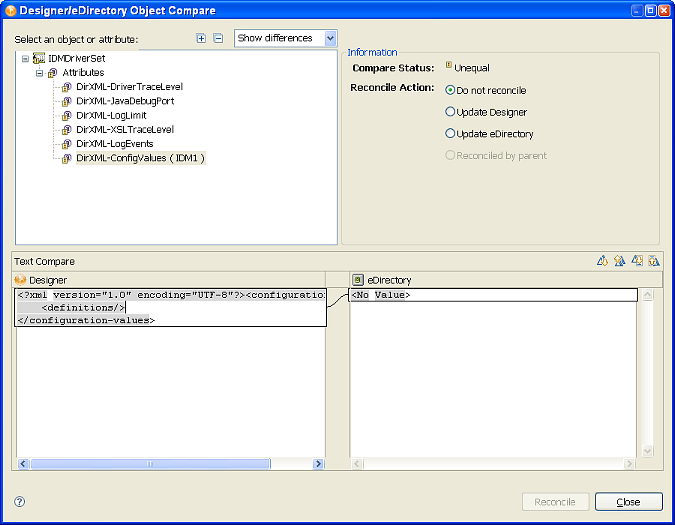The image size is (675, 525).
Task: Click Designer pane scroll left arrow
Action: tap(23, 463)
